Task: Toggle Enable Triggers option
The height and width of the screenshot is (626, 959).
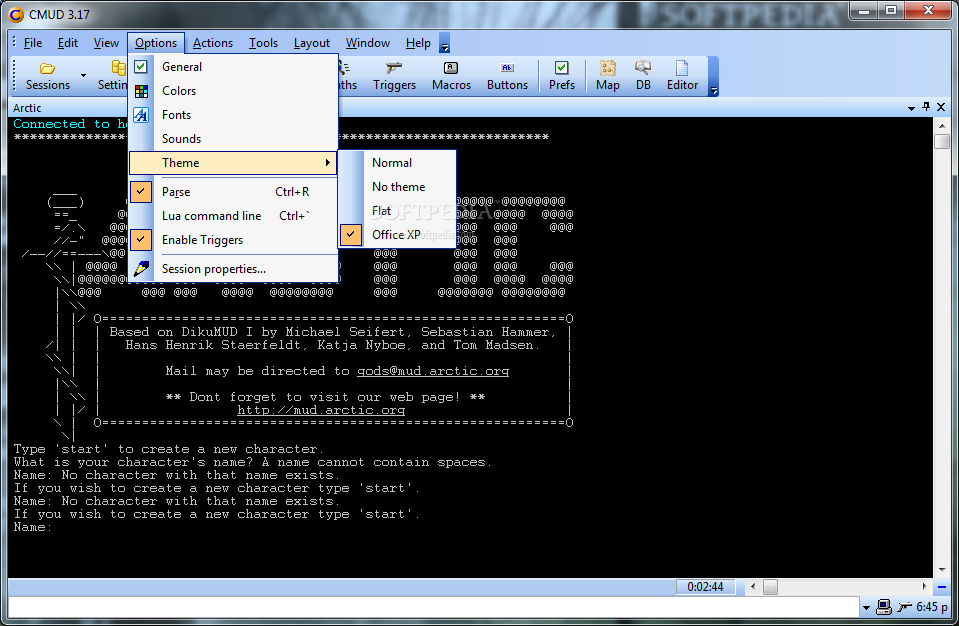Action: click(x=233, y=240)
